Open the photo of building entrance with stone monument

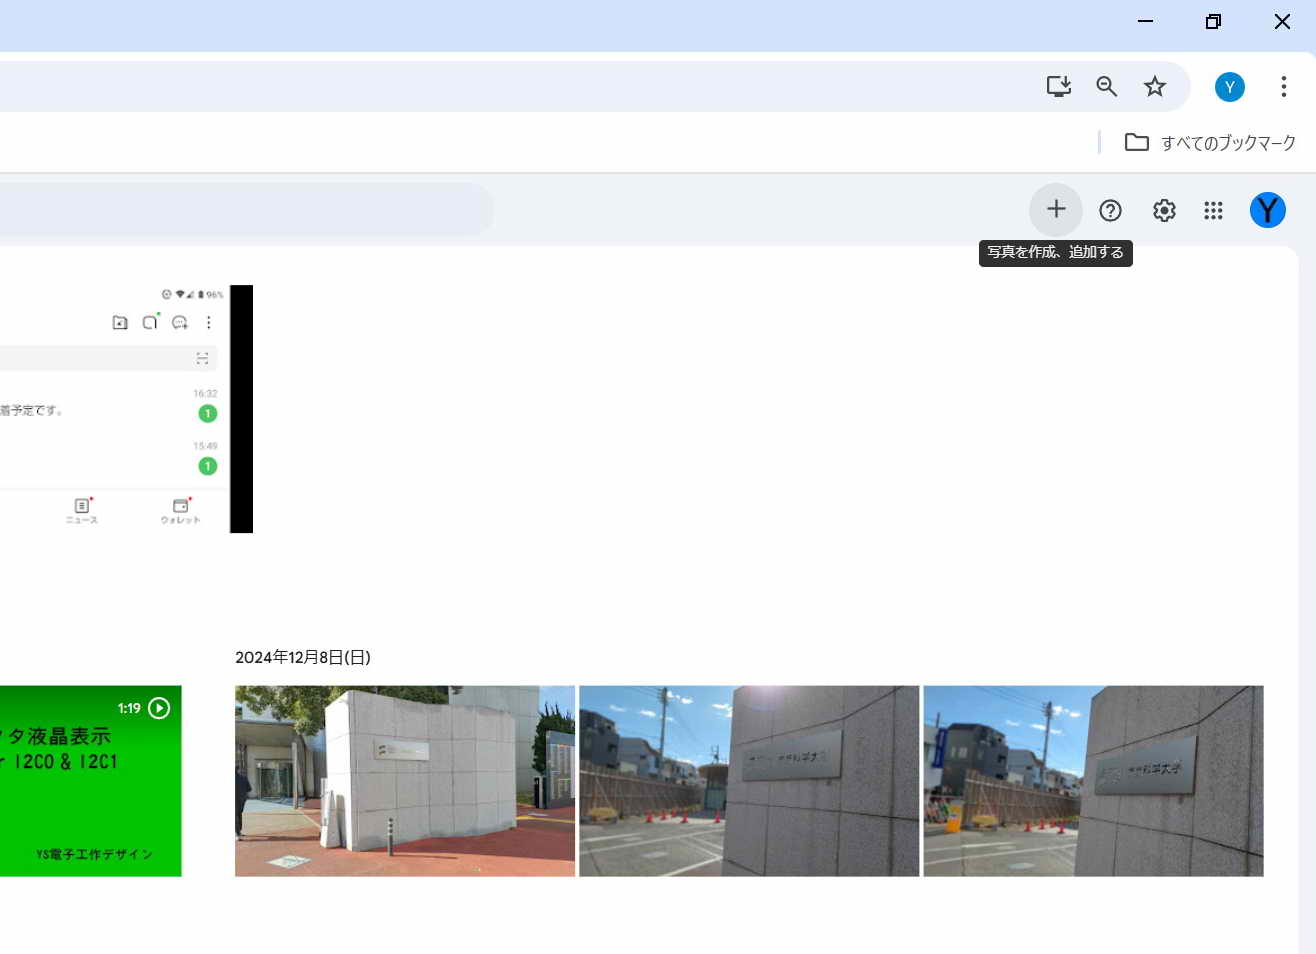(x=405, y=781)
